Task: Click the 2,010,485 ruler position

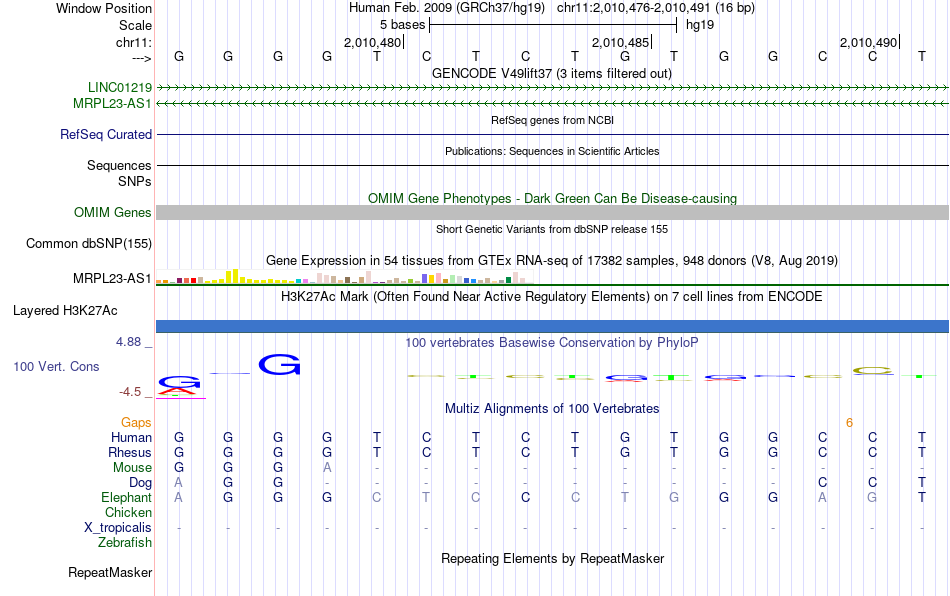Action: pos(620,42)
